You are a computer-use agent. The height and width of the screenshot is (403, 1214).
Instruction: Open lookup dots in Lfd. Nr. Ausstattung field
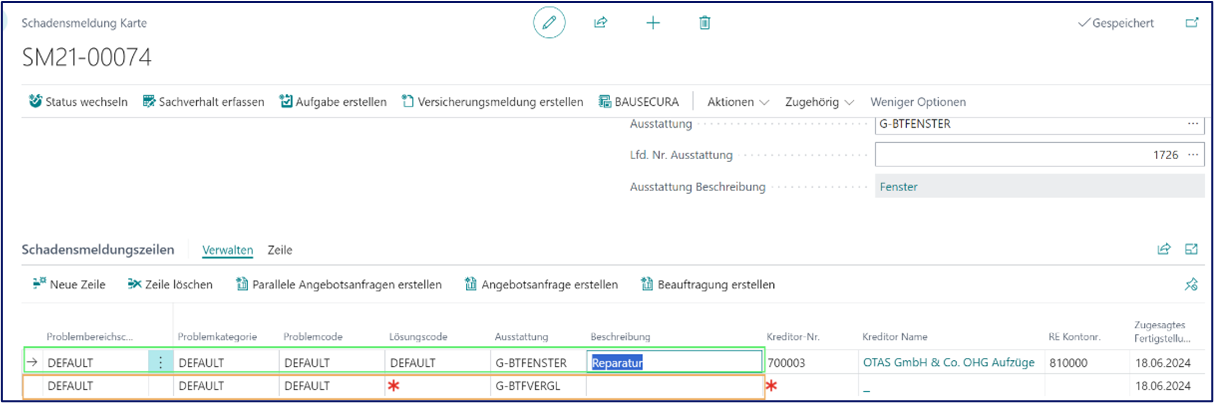click(x=1191, y=155)
